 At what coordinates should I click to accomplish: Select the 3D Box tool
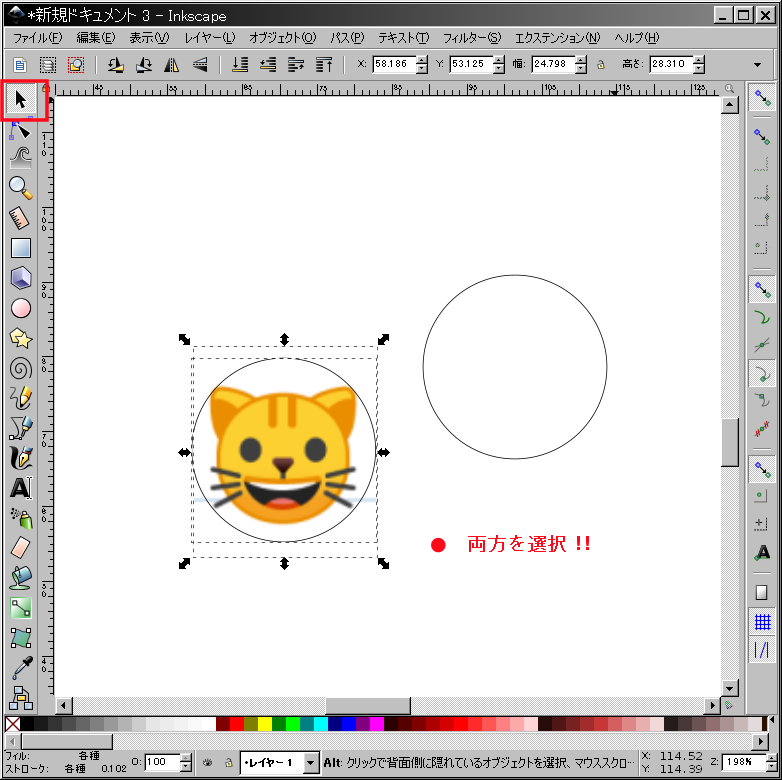[x=21, y=278]
